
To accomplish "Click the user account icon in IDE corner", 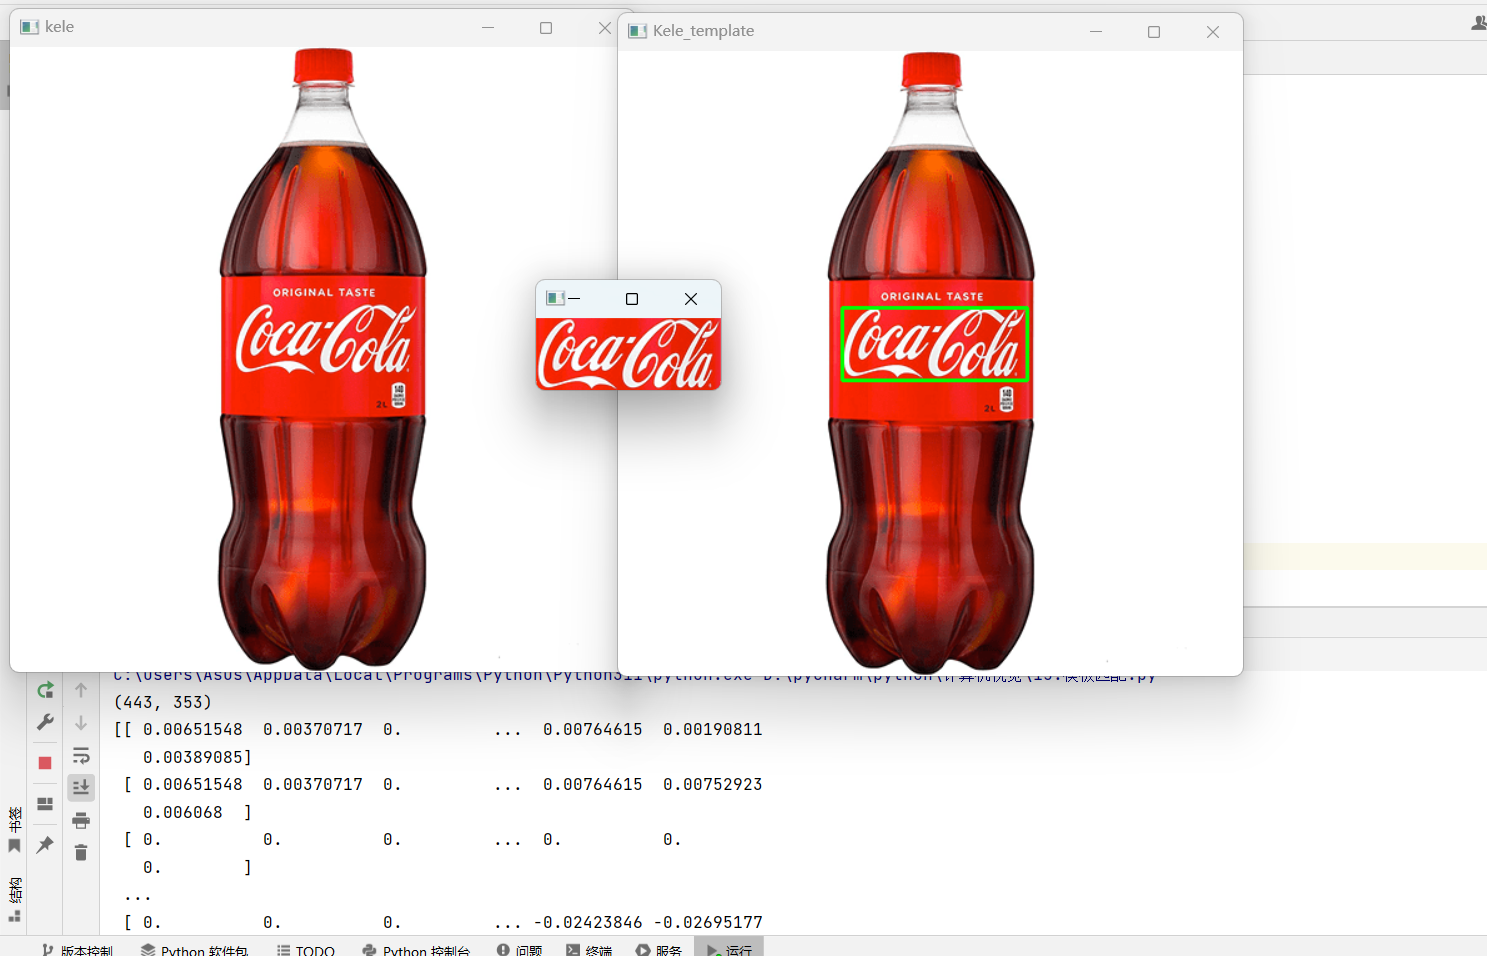I will (x=1479, y=22).
